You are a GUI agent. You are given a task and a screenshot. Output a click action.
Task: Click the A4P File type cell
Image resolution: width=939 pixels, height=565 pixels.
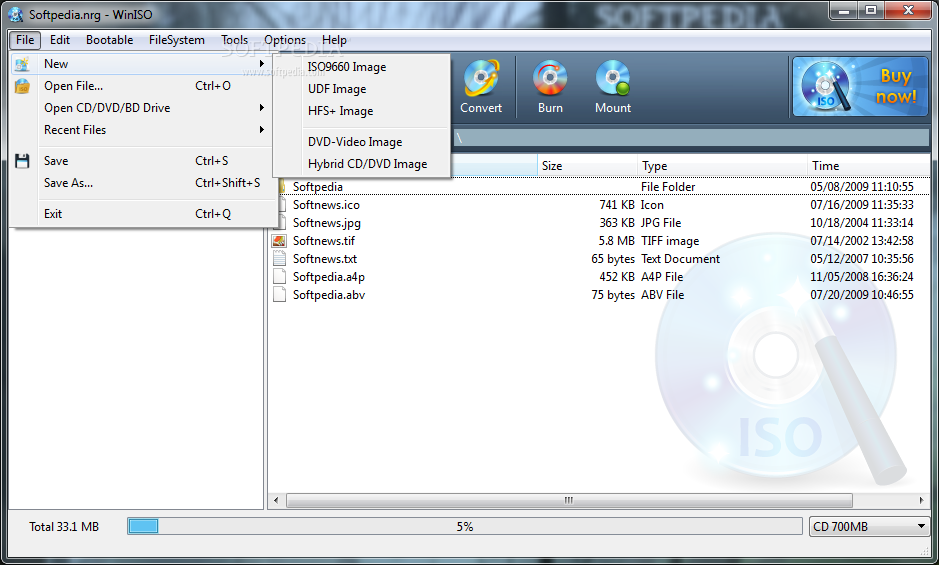tap(662, 277)
